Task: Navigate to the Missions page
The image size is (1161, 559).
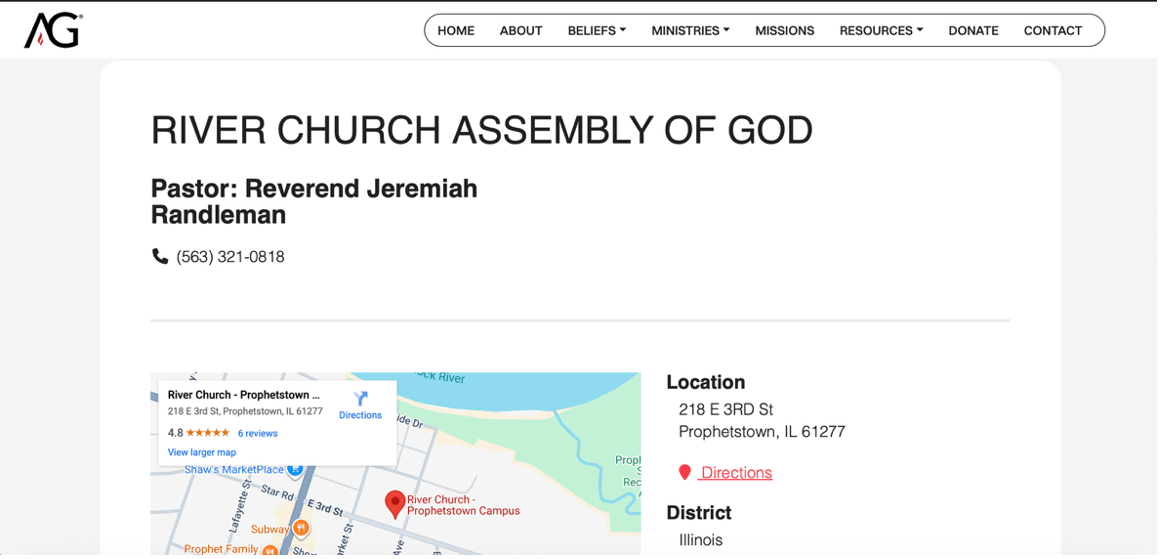Action: [785, 31]
